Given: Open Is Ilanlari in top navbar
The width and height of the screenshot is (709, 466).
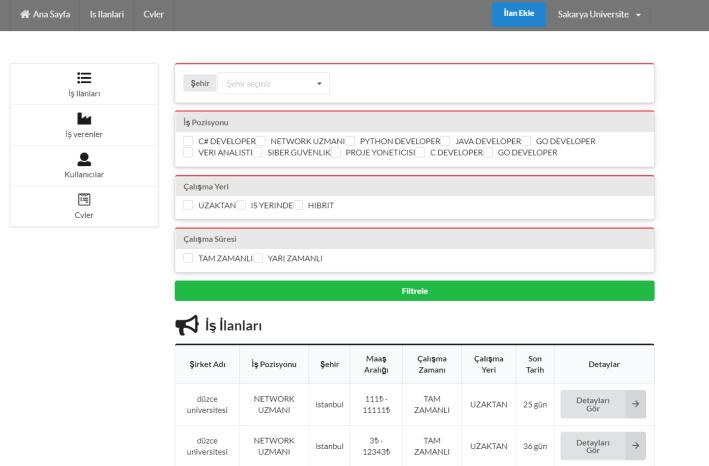Looking at the screenshot, I should [x=107, y=14].
